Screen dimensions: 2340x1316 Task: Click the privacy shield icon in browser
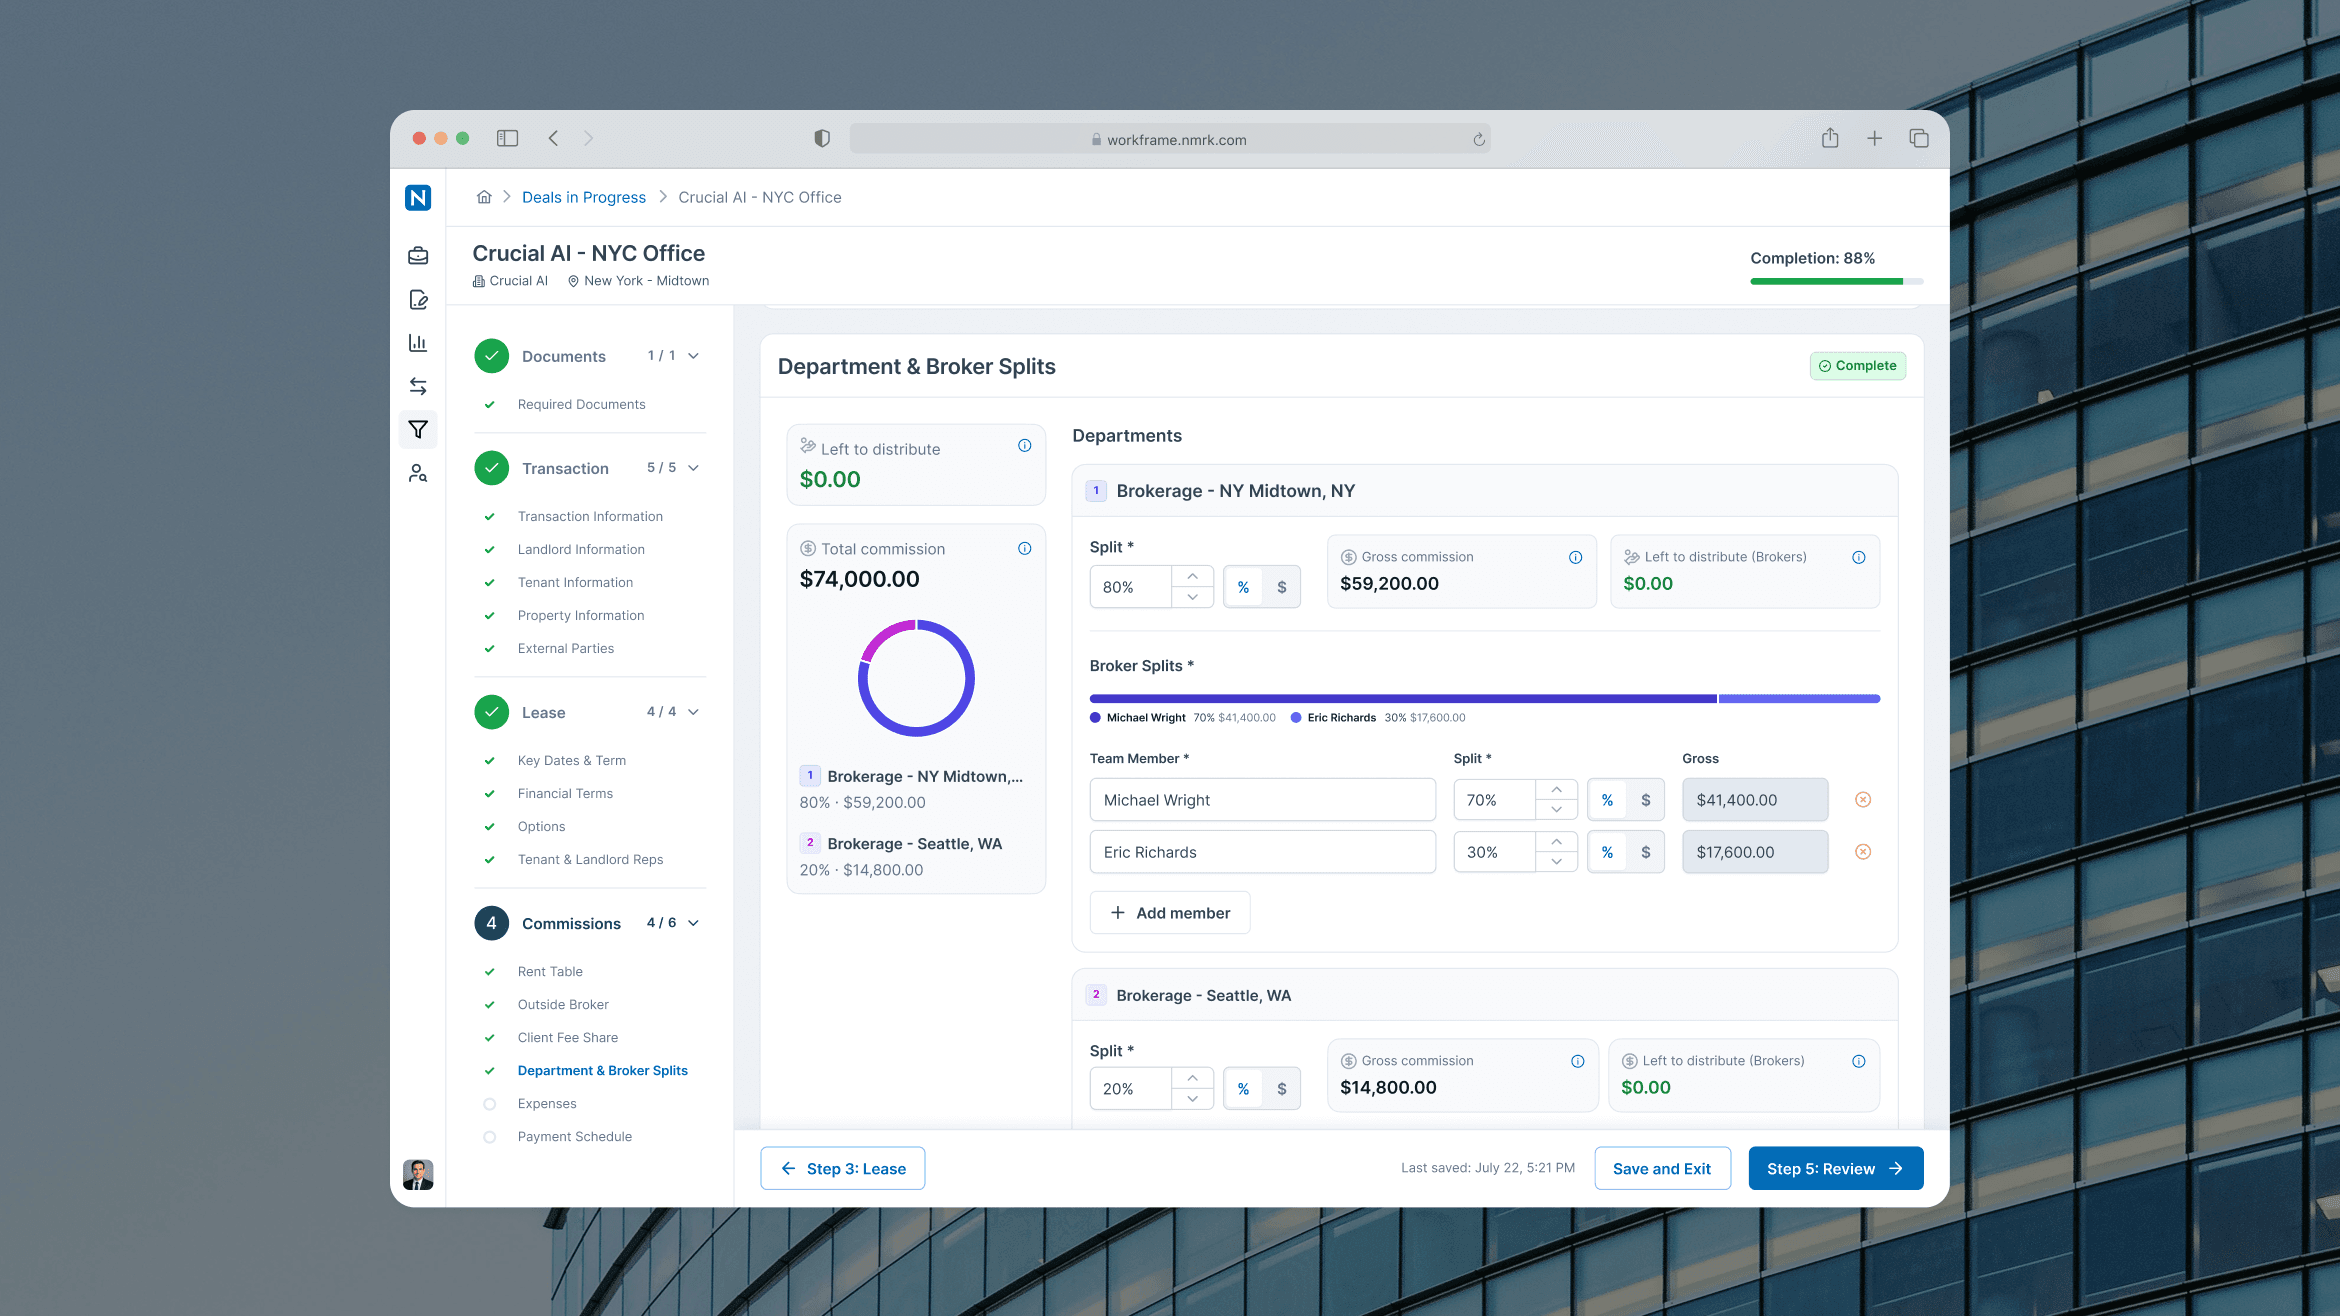click(x=822, y=138)
